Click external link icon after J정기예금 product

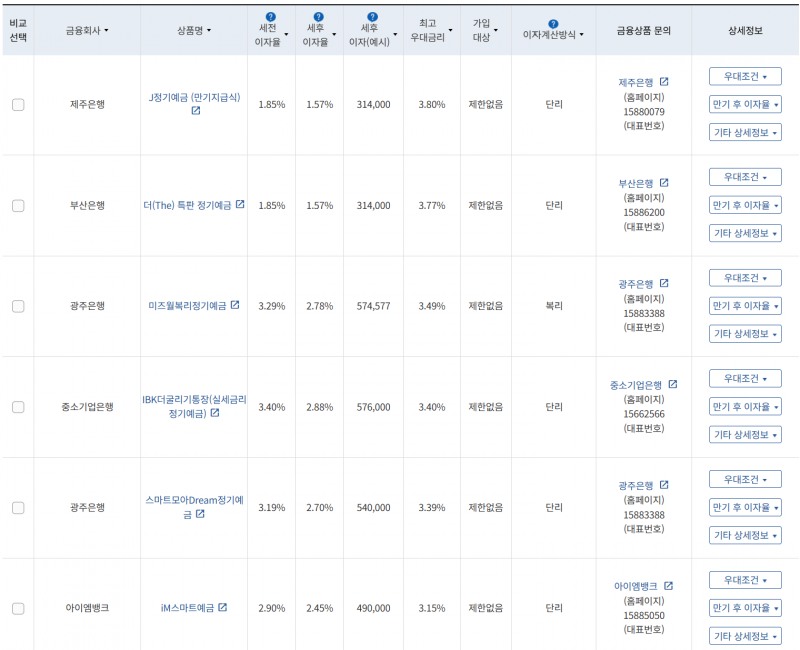click(196, 110)
